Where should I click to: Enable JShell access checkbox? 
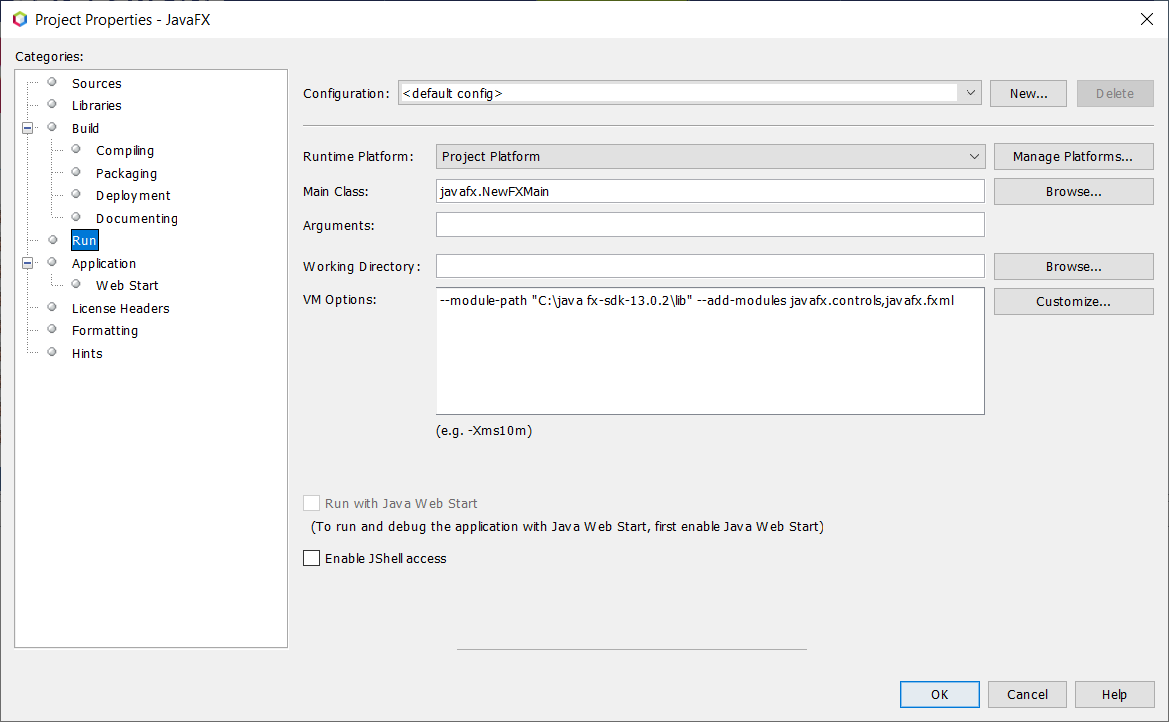[x=312, y=558]
